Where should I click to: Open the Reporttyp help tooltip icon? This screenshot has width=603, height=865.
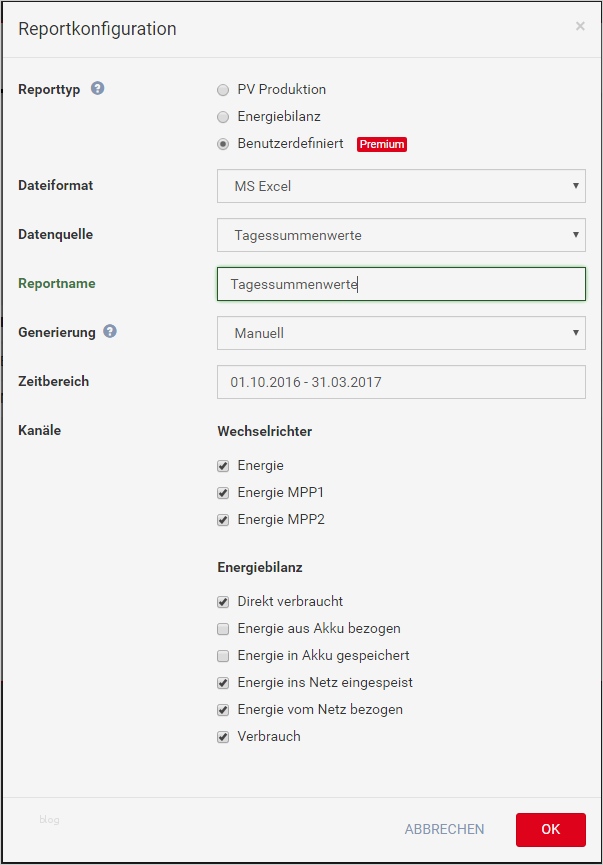[97, 89]
